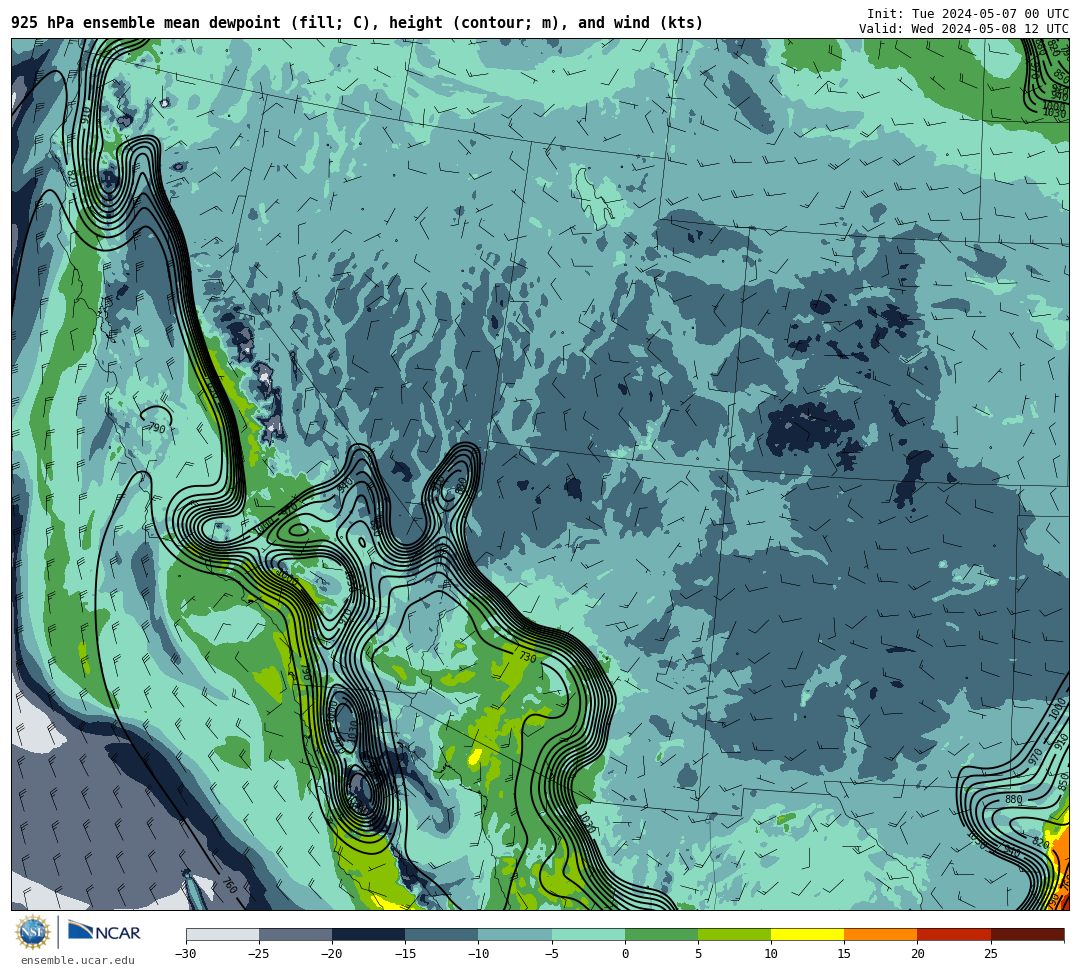Select the yellow-green 5 to 10 colorbar segment
Viewport: 1080px width, 973px height.
(x=734, y=934)
